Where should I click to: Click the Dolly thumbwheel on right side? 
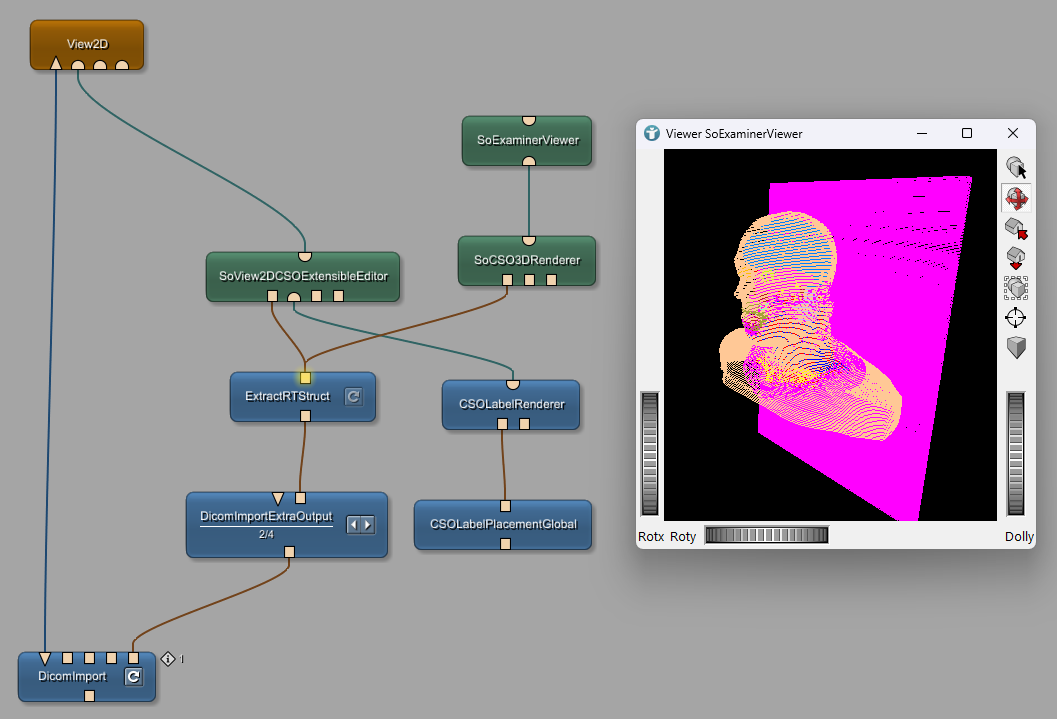click(1018, 454)
